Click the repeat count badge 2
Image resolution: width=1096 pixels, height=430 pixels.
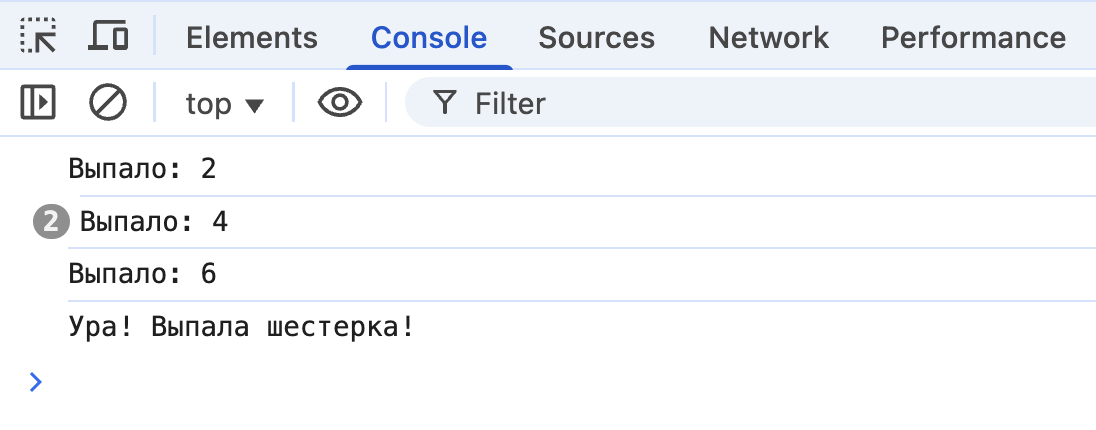click(50, 222)
